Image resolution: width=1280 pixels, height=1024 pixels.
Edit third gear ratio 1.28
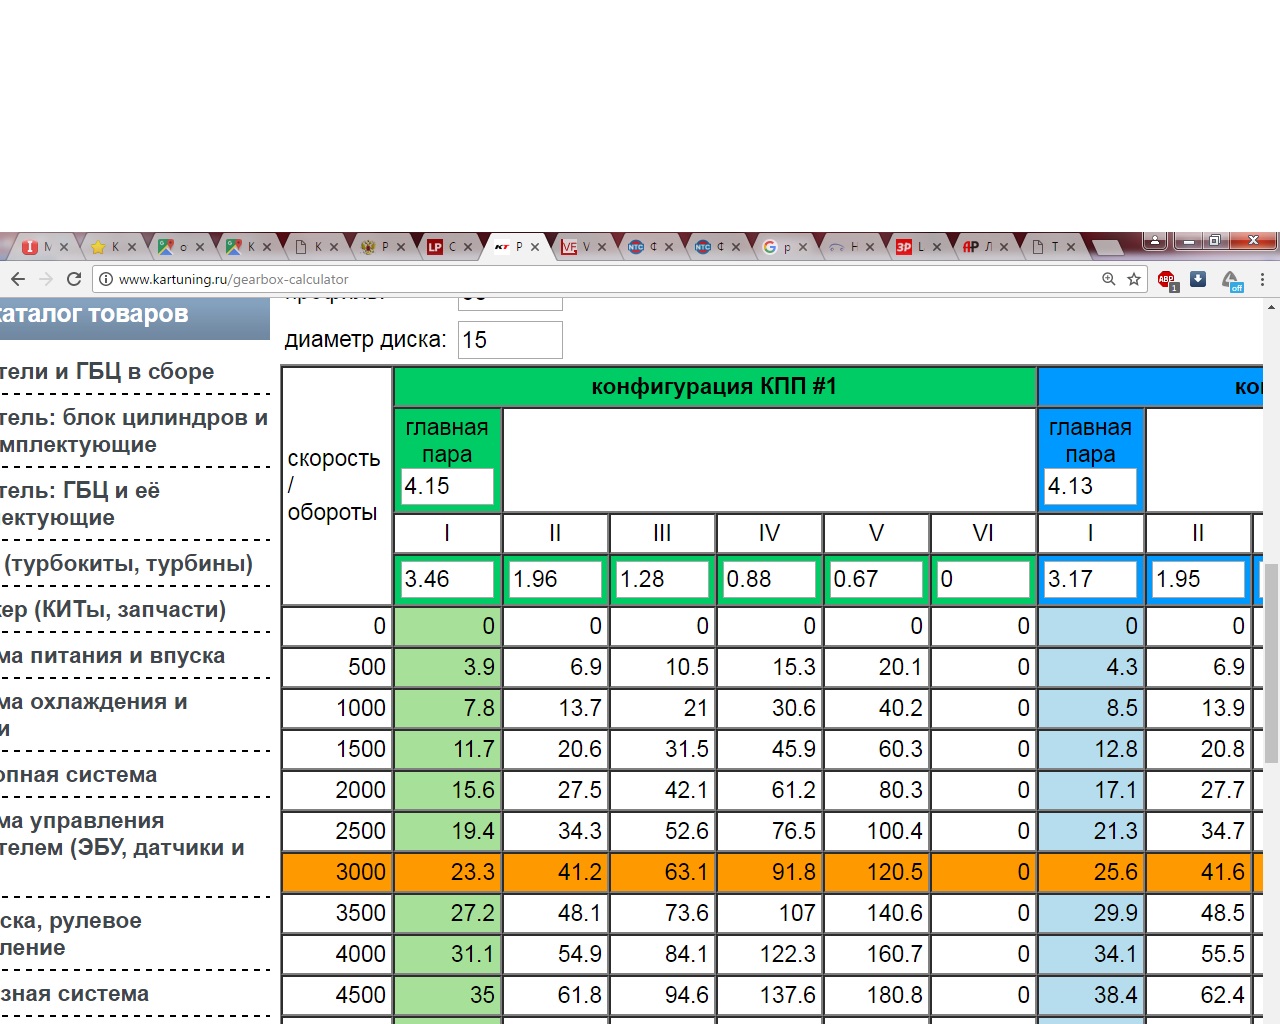662,579
